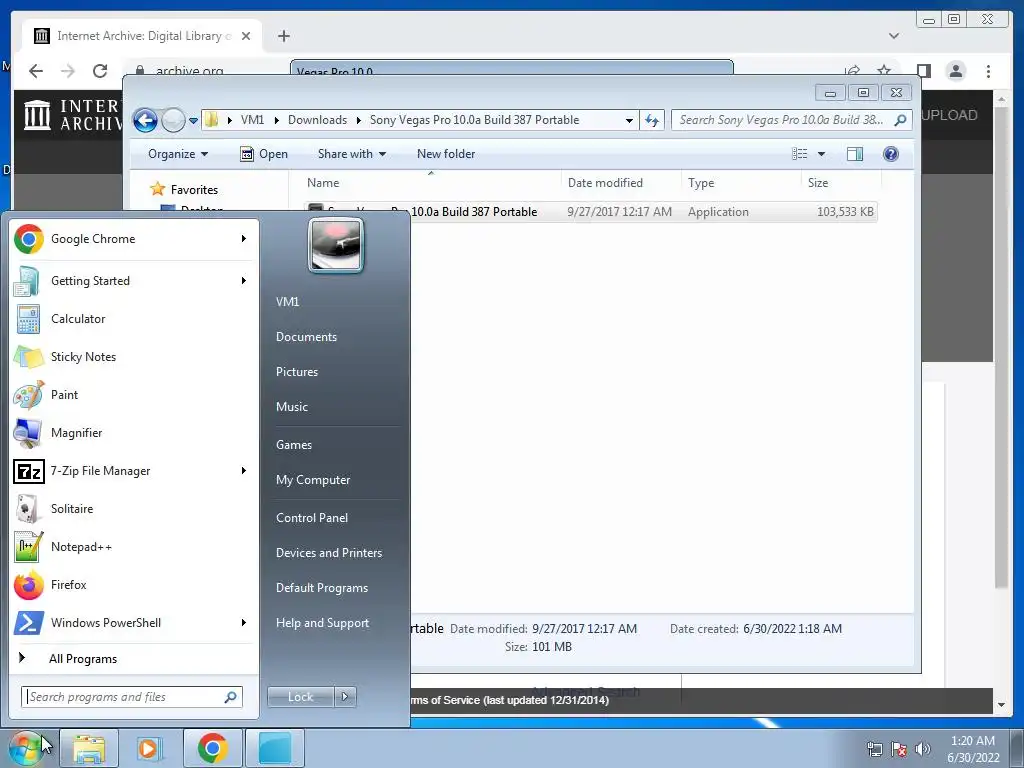The height and width of the screenshot is (768, 1024).
Task: Open a new Chrome tab
Action: coord(283,36)
